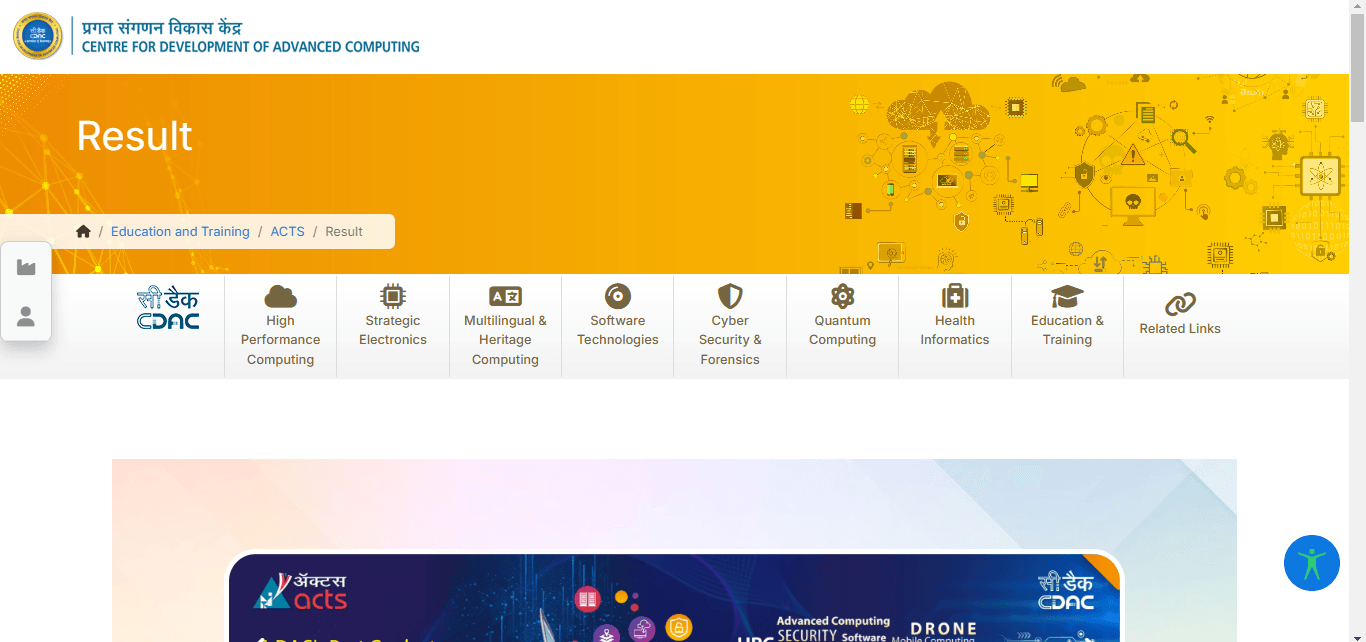1366x642 pixels.
Task: Click the Related Links chain icon
Action: pyautogui.click(x=1180, y=304)
